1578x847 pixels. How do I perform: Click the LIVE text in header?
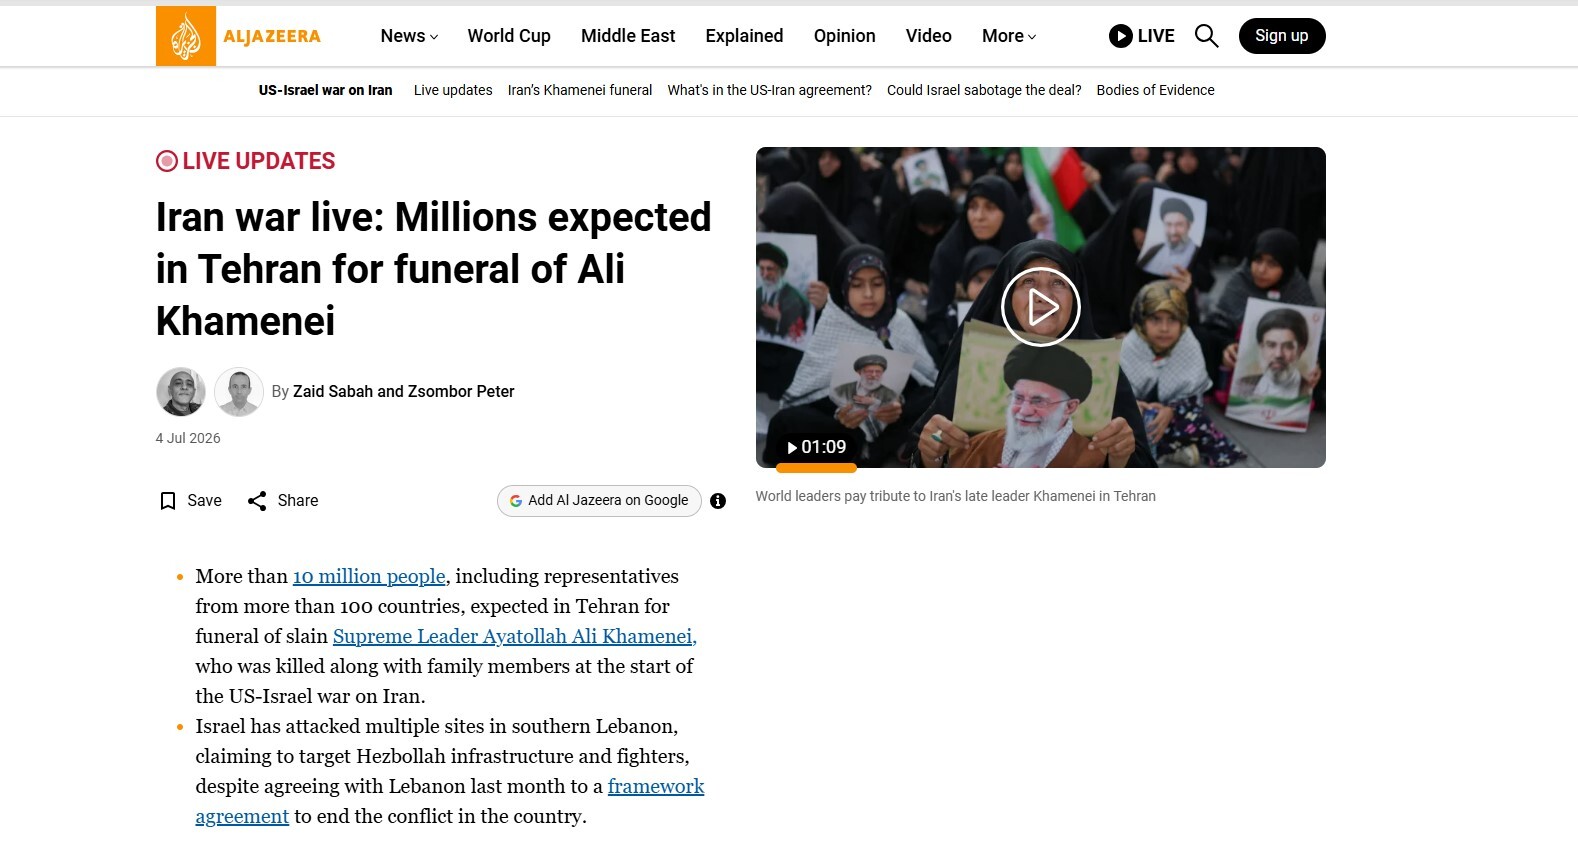click(1156, 36)
